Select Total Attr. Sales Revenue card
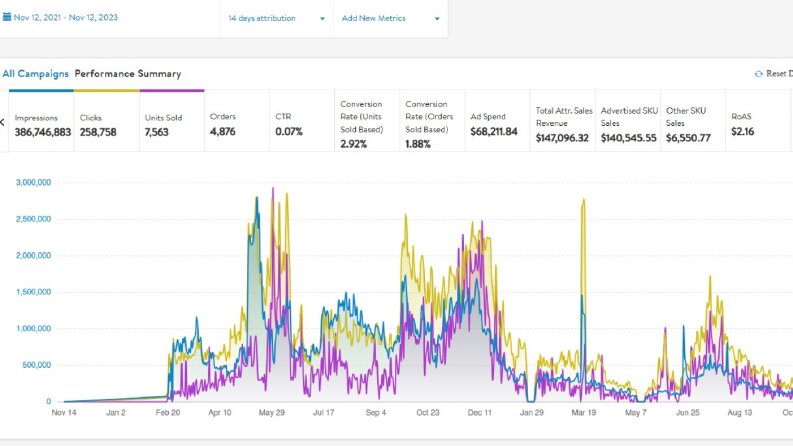The width and height of the screenshot is (793, 446). coord(563,121)
